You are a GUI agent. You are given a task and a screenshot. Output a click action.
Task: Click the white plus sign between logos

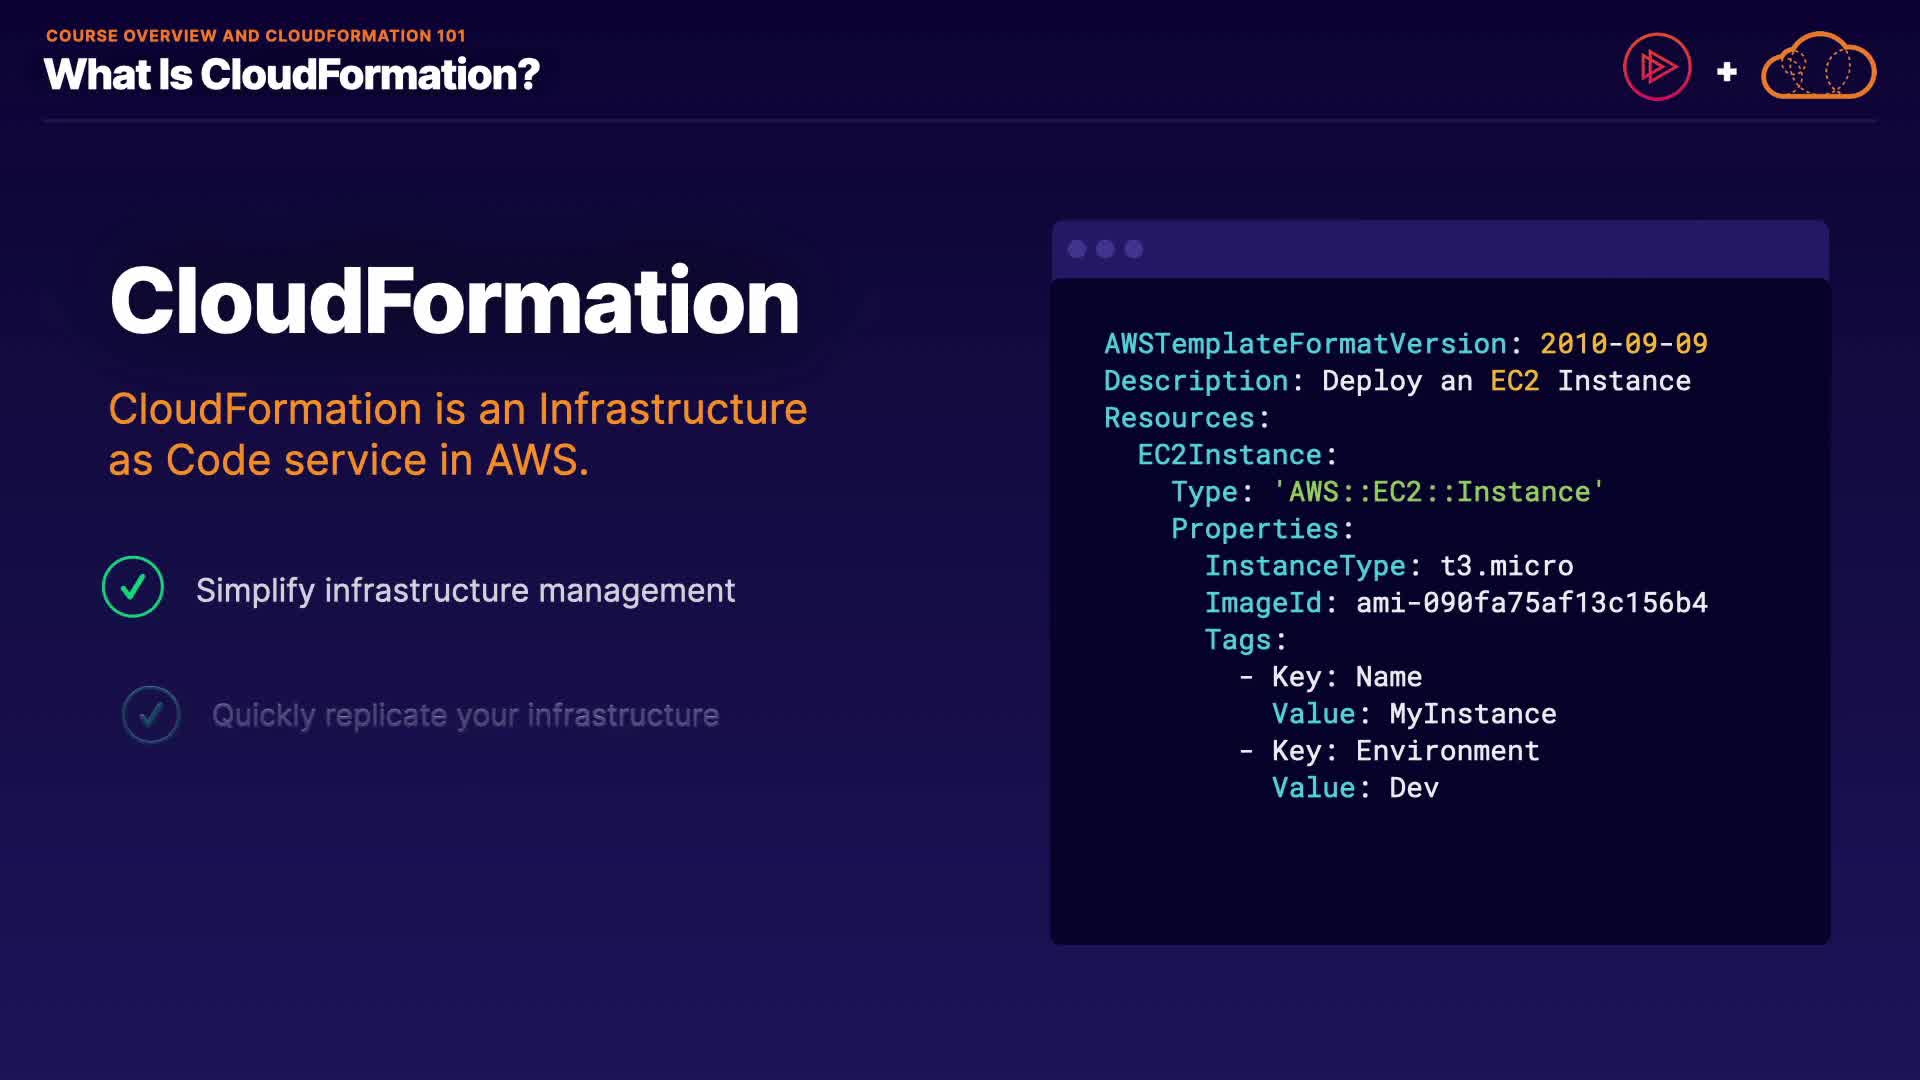(x=1726, y=72)
